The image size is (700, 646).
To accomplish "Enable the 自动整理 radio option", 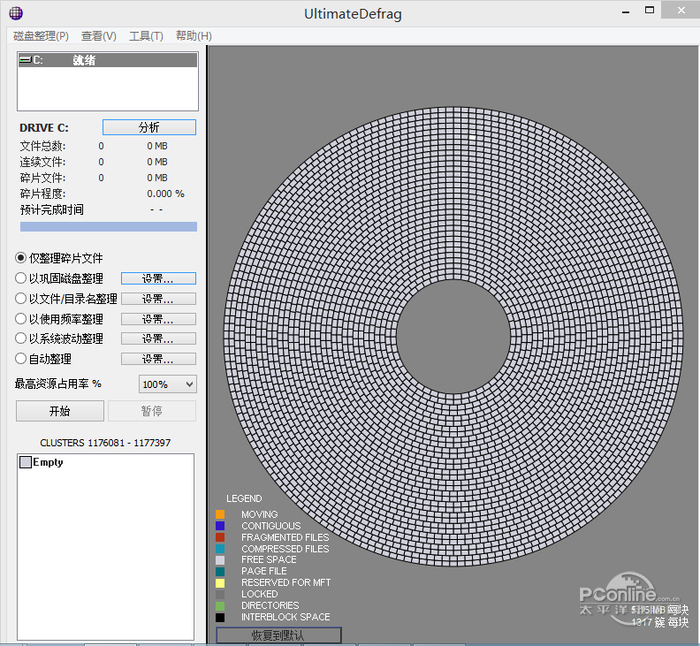I will [21, 359].
